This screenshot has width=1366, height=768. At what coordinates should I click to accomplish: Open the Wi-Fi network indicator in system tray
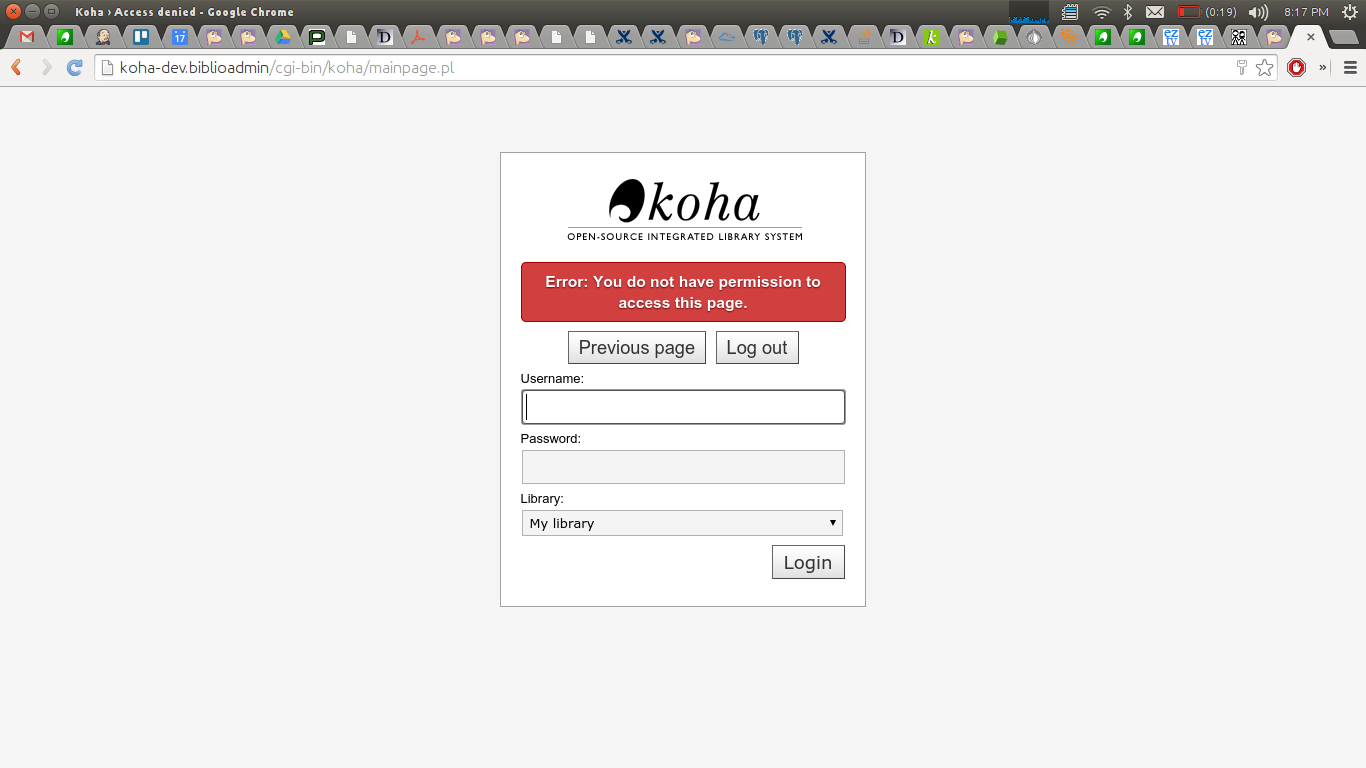coord(1102,12)
